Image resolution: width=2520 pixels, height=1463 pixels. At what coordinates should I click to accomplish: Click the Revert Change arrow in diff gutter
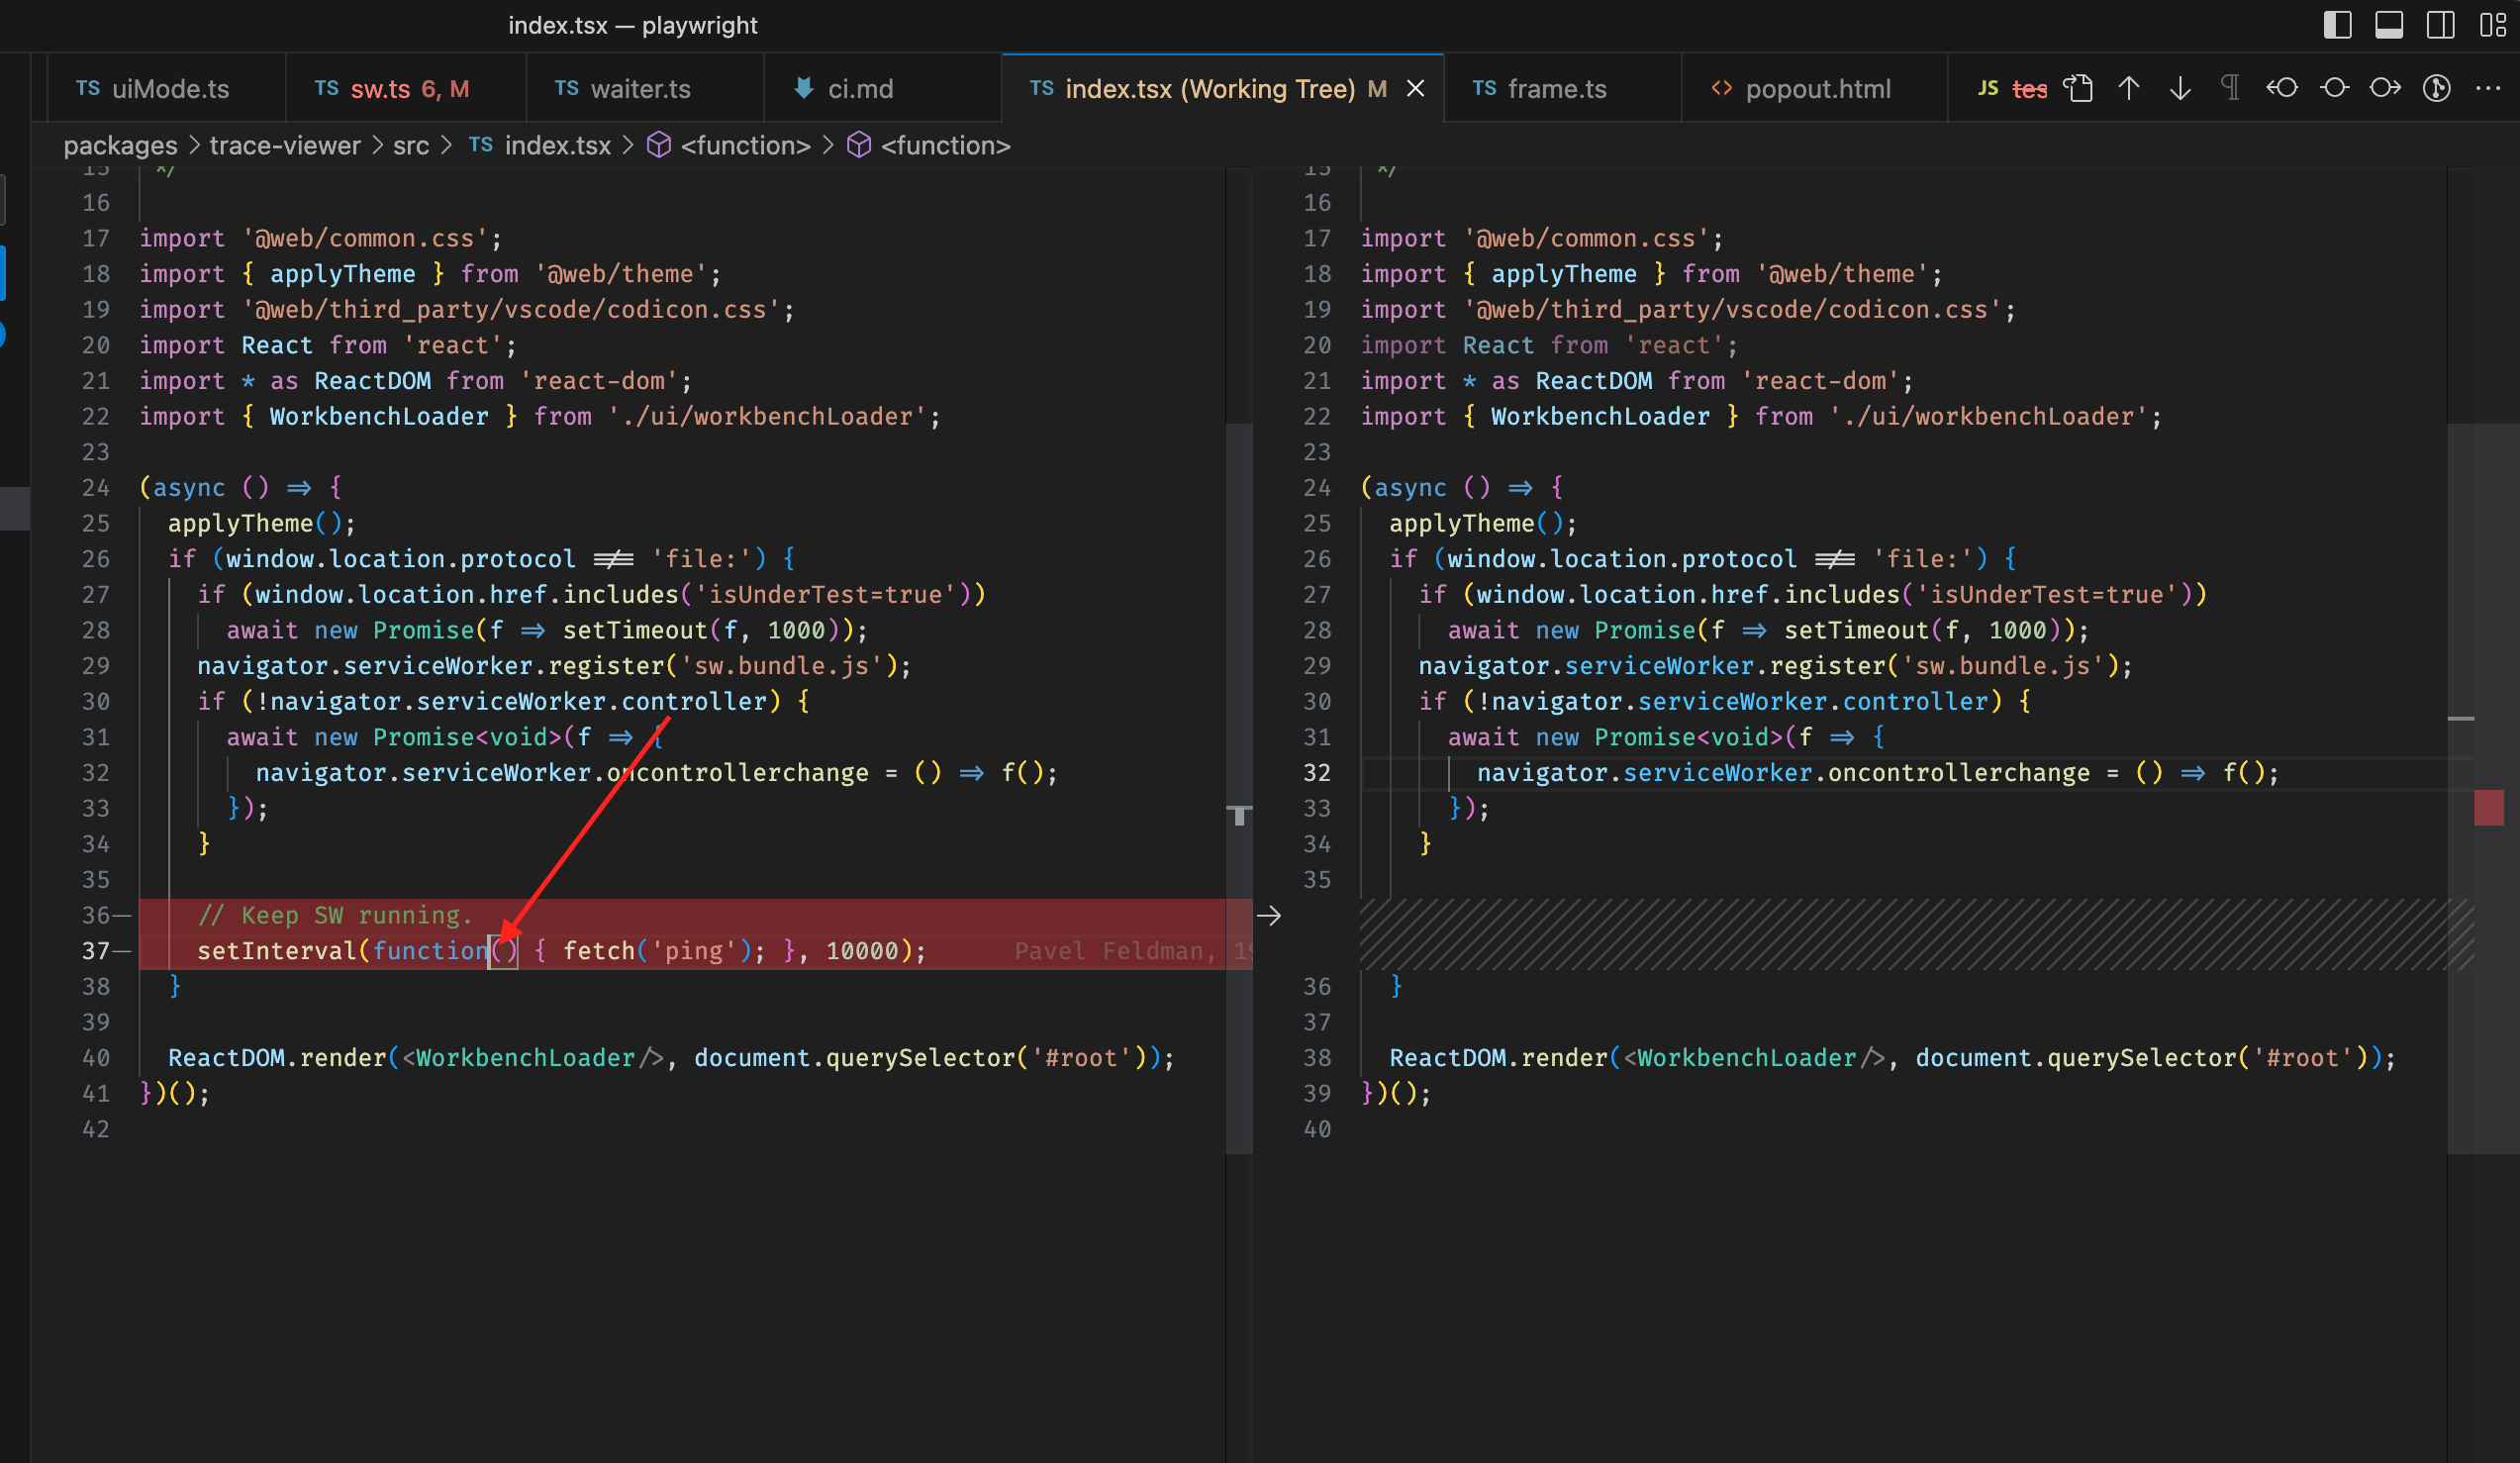(1269, 915)
